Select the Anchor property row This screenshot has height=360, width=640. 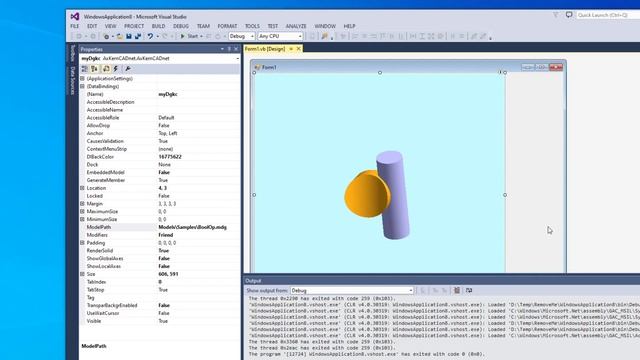(x=160, y=133)
